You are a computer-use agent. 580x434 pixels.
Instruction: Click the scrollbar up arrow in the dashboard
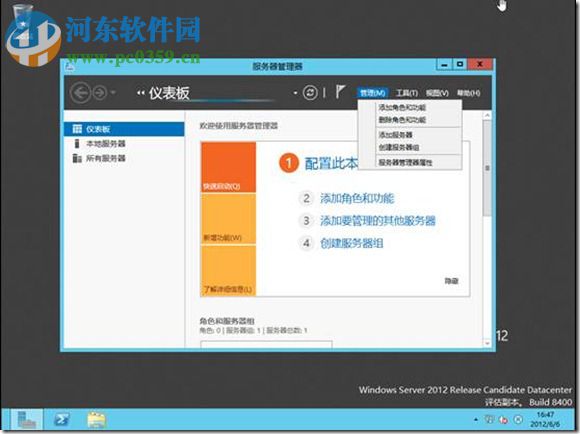pos(487,116)
